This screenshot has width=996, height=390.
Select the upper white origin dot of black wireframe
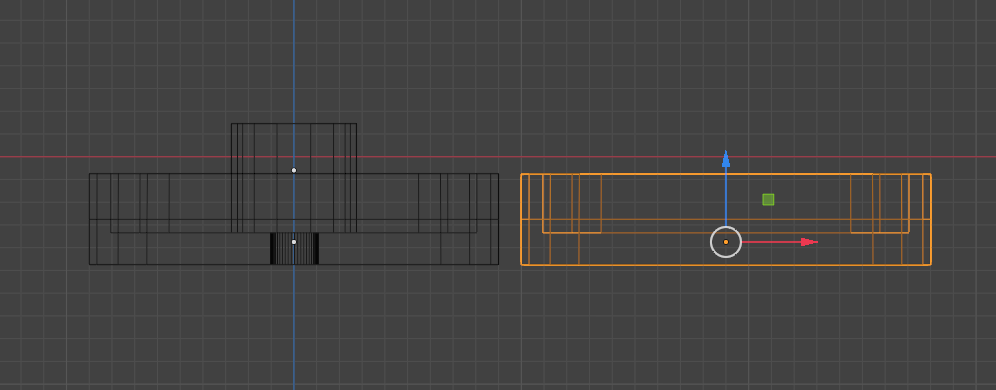[x=293, y=170]
